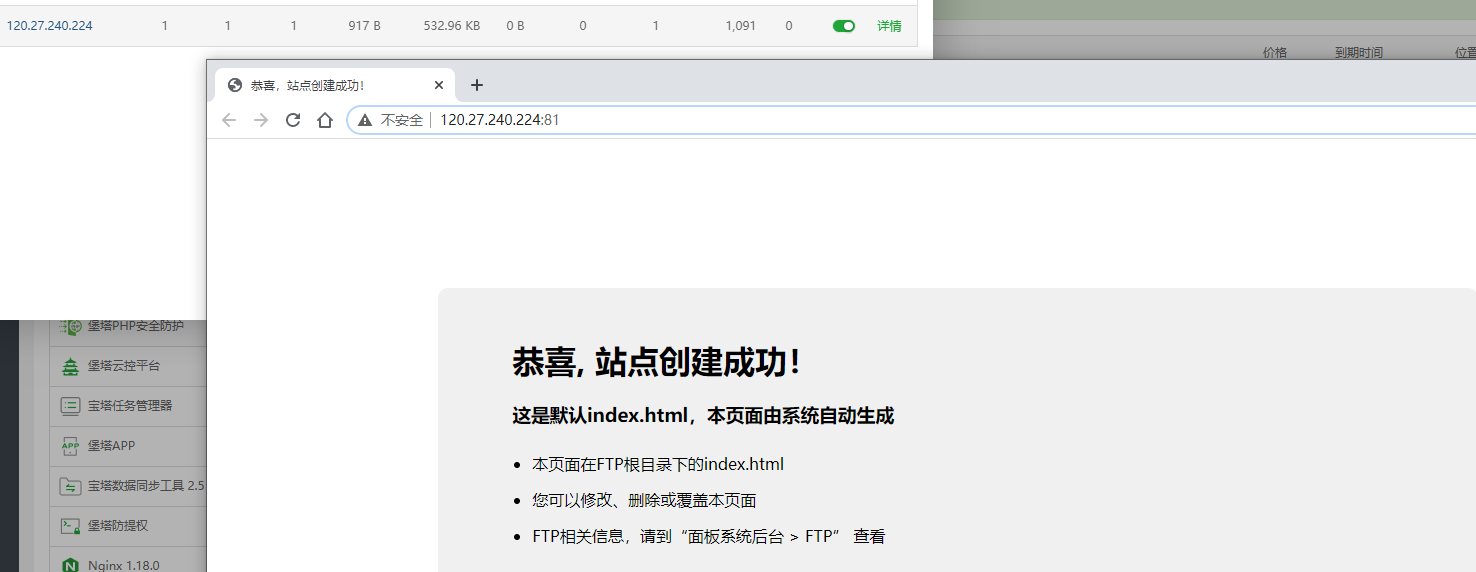
Task: Click the 堡塔APP icon
Action: coord(70,446)
